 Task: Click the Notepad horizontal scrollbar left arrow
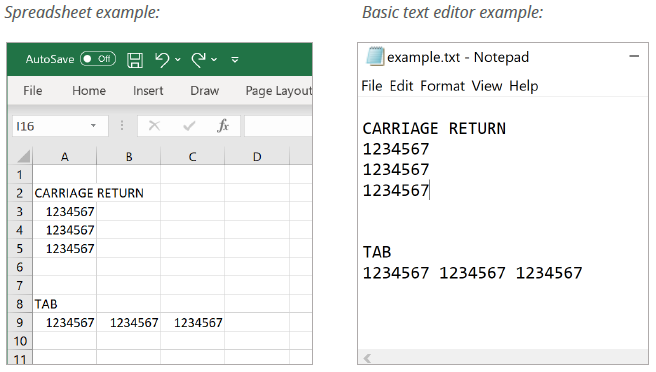pyautogui.click(x=367, y=358)
